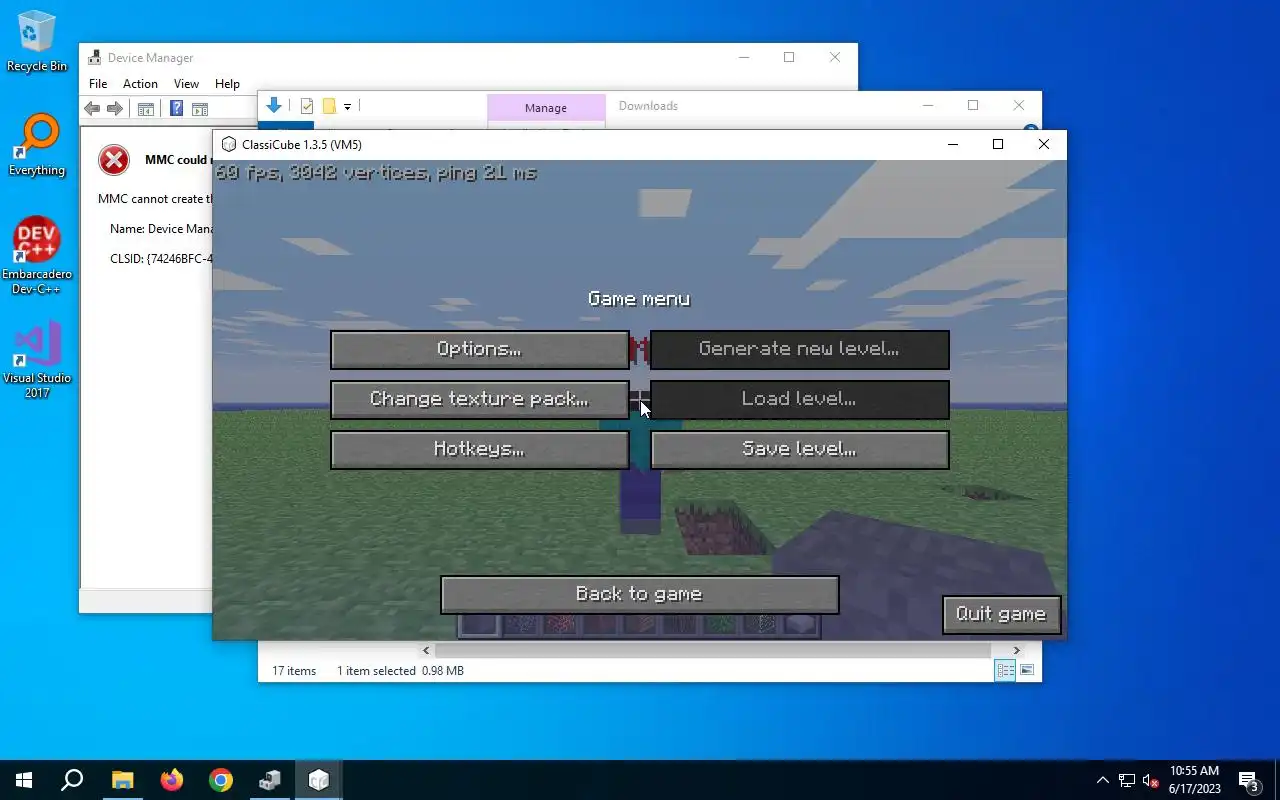This screenshot has width=1280, height=800.
Task: Select Everything search desktop shortcut
Action: (x=37, y=146)
